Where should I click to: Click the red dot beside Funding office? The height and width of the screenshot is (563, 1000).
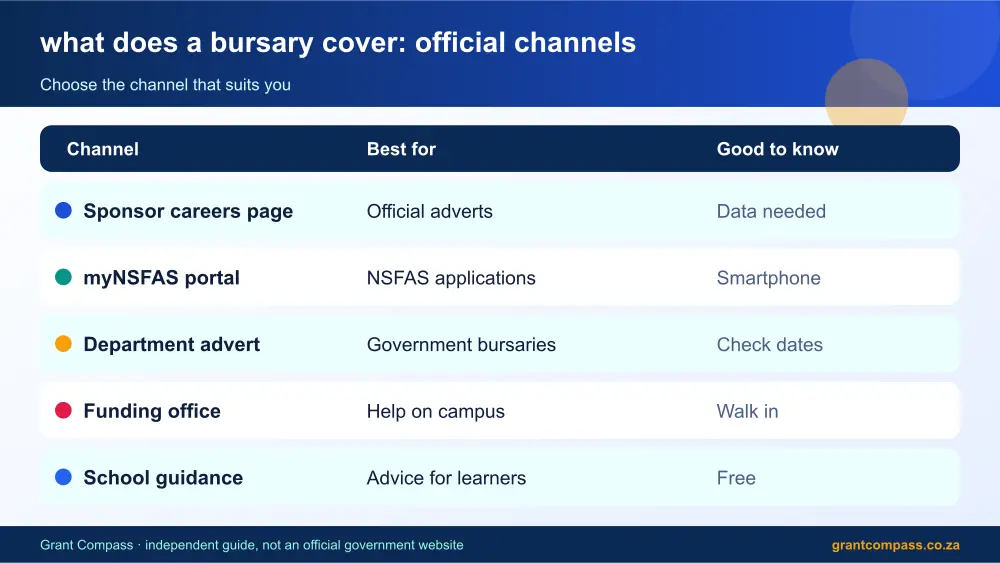(x=63, y=410)
